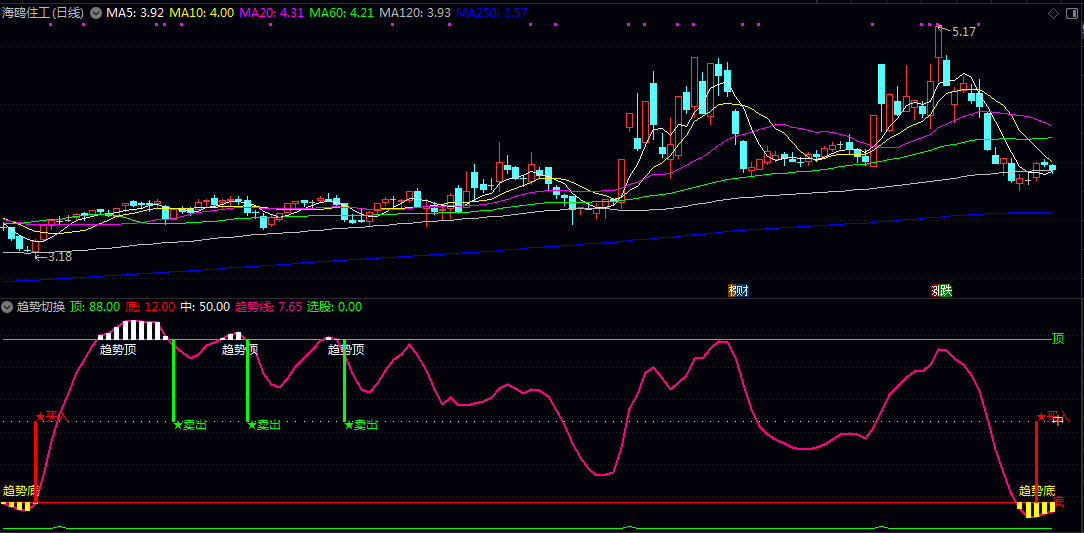This screenshot has height=533, width=1084.
Task: Select the MA5 moving average label
Action: tap(135, 13)
